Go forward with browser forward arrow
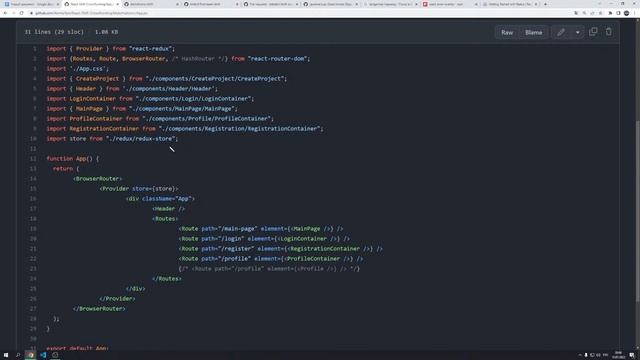 pyautogui.click(x=13, y=13)
